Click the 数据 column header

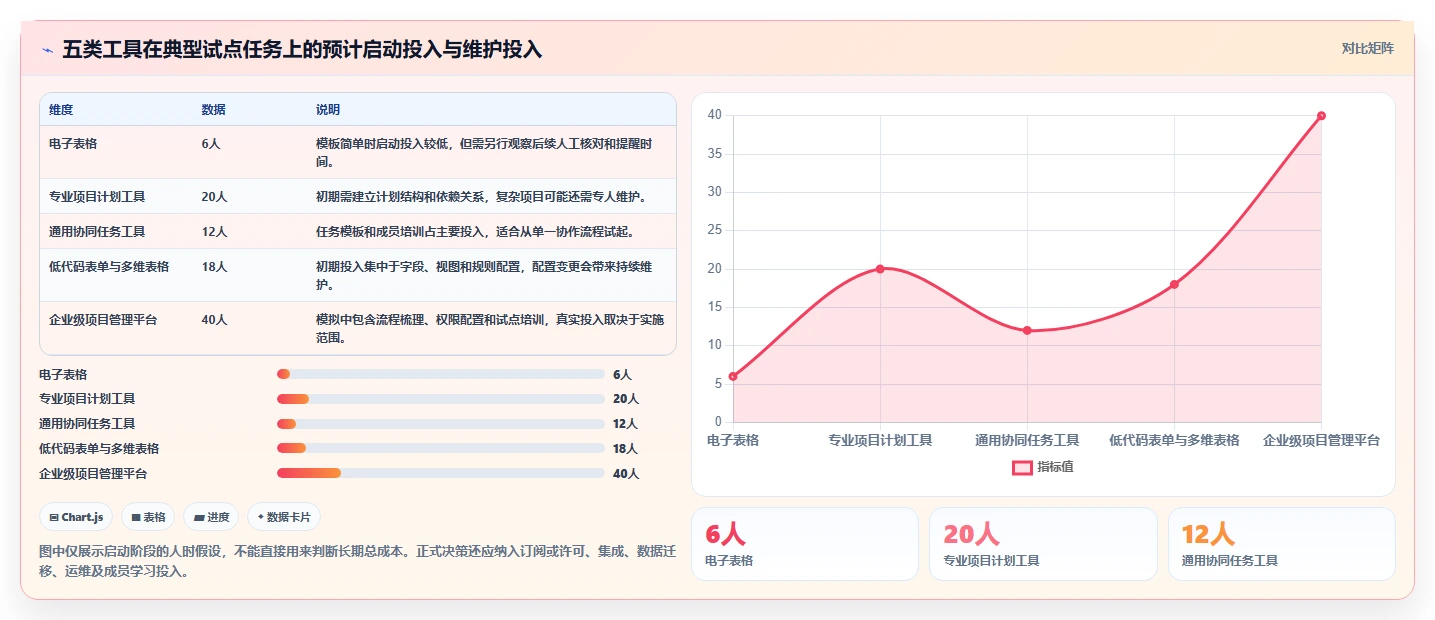213,110
